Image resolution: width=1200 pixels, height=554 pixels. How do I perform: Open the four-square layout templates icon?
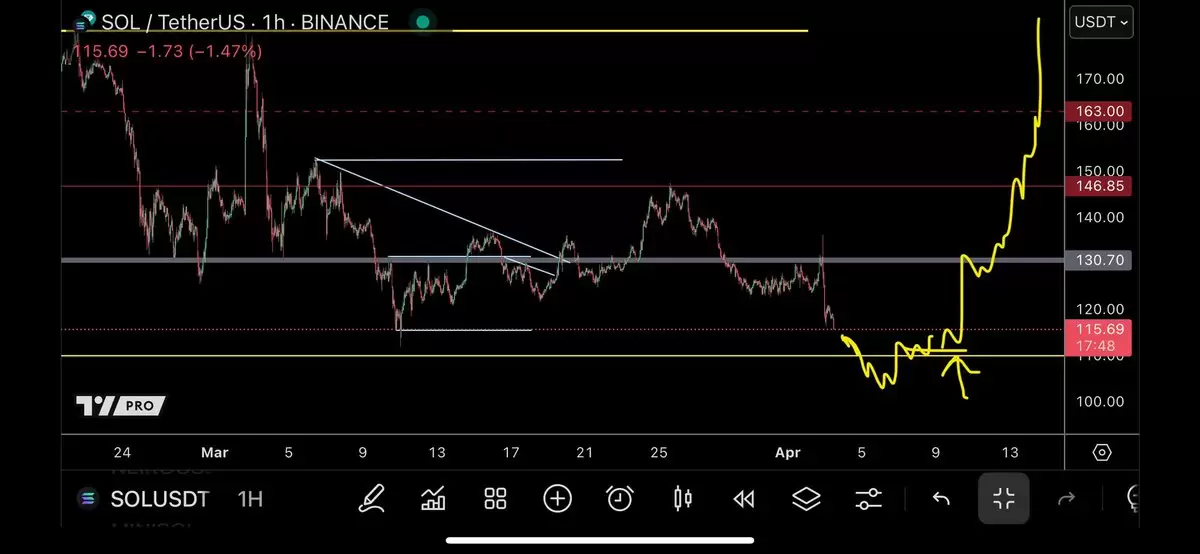point(495,498)
